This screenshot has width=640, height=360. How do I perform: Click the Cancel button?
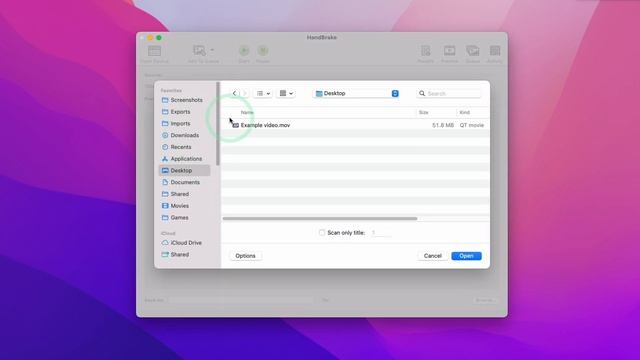pyautogui.click(x=433, y=256)
